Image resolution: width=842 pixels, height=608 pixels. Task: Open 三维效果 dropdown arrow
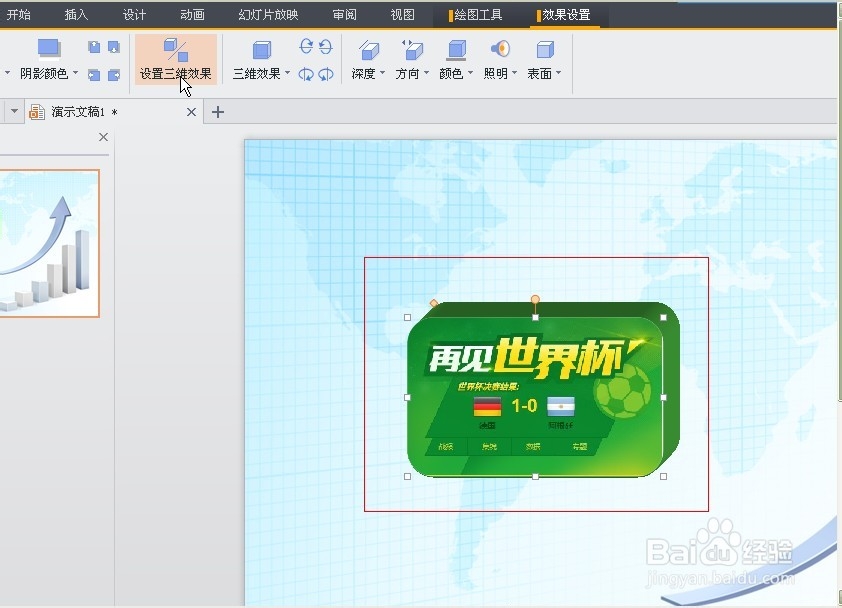287,73
